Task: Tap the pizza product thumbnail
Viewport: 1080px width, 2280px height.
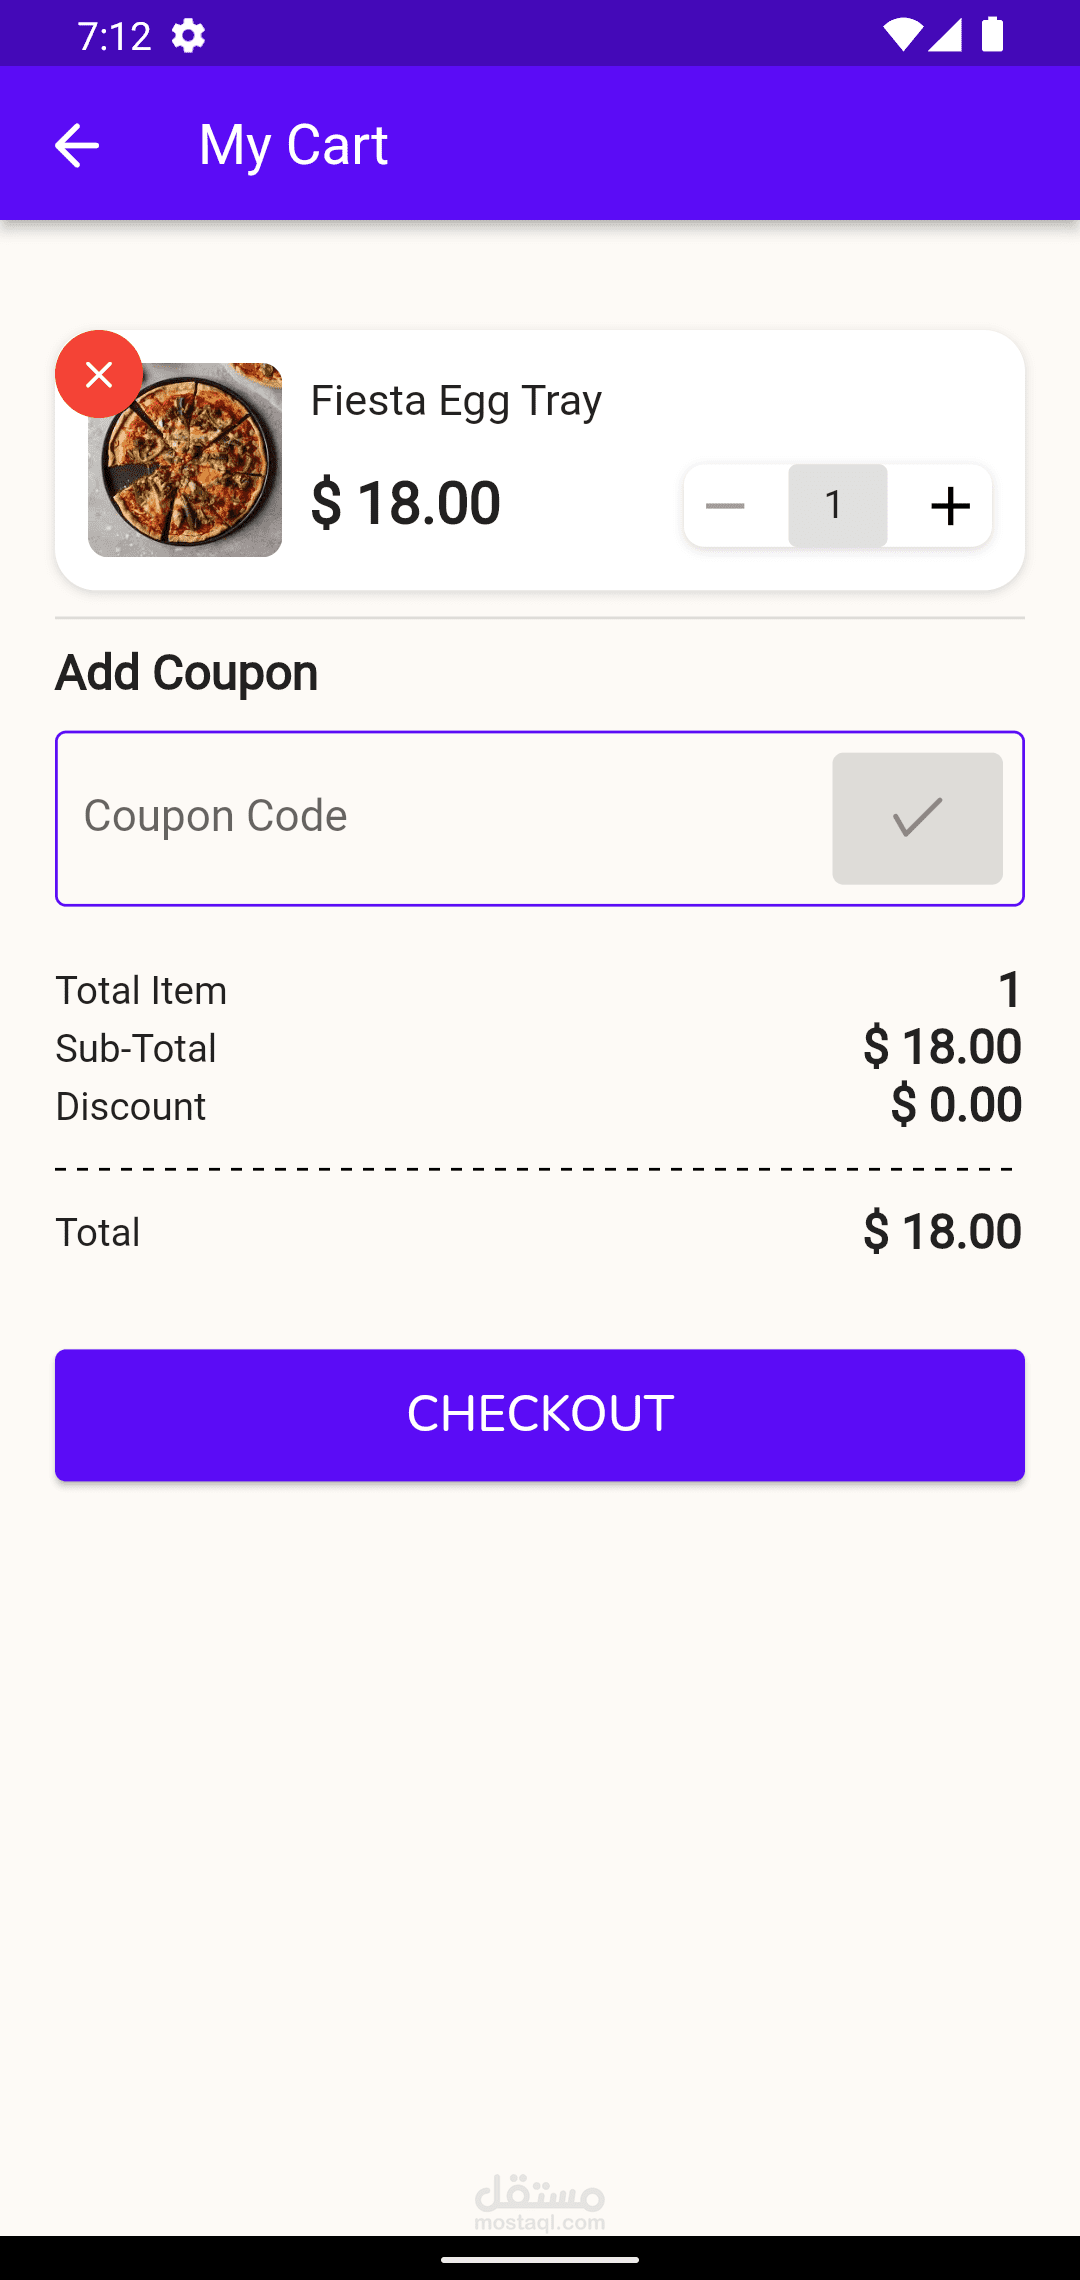Action: click(x=185, y=460)
